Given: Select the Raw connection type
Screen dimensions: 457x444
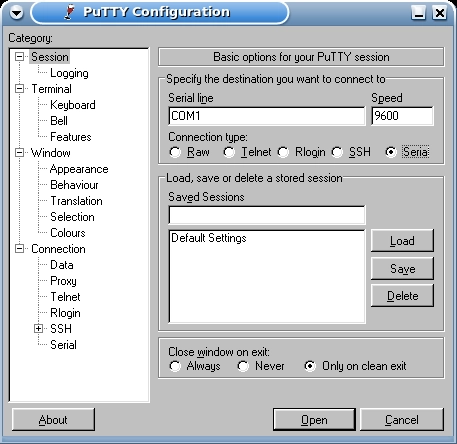Looking at the screenshot, I should click(175, 152).
